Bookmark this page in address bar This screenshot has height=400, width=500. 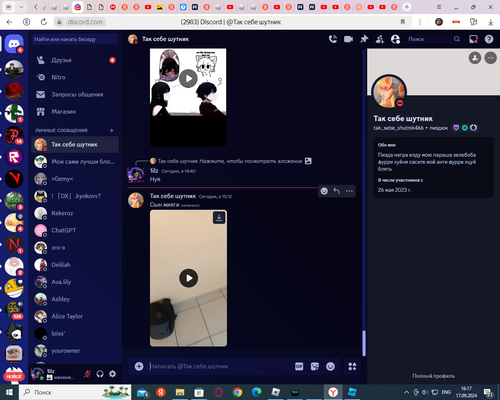pyautogui.click(x=403, y=22)
